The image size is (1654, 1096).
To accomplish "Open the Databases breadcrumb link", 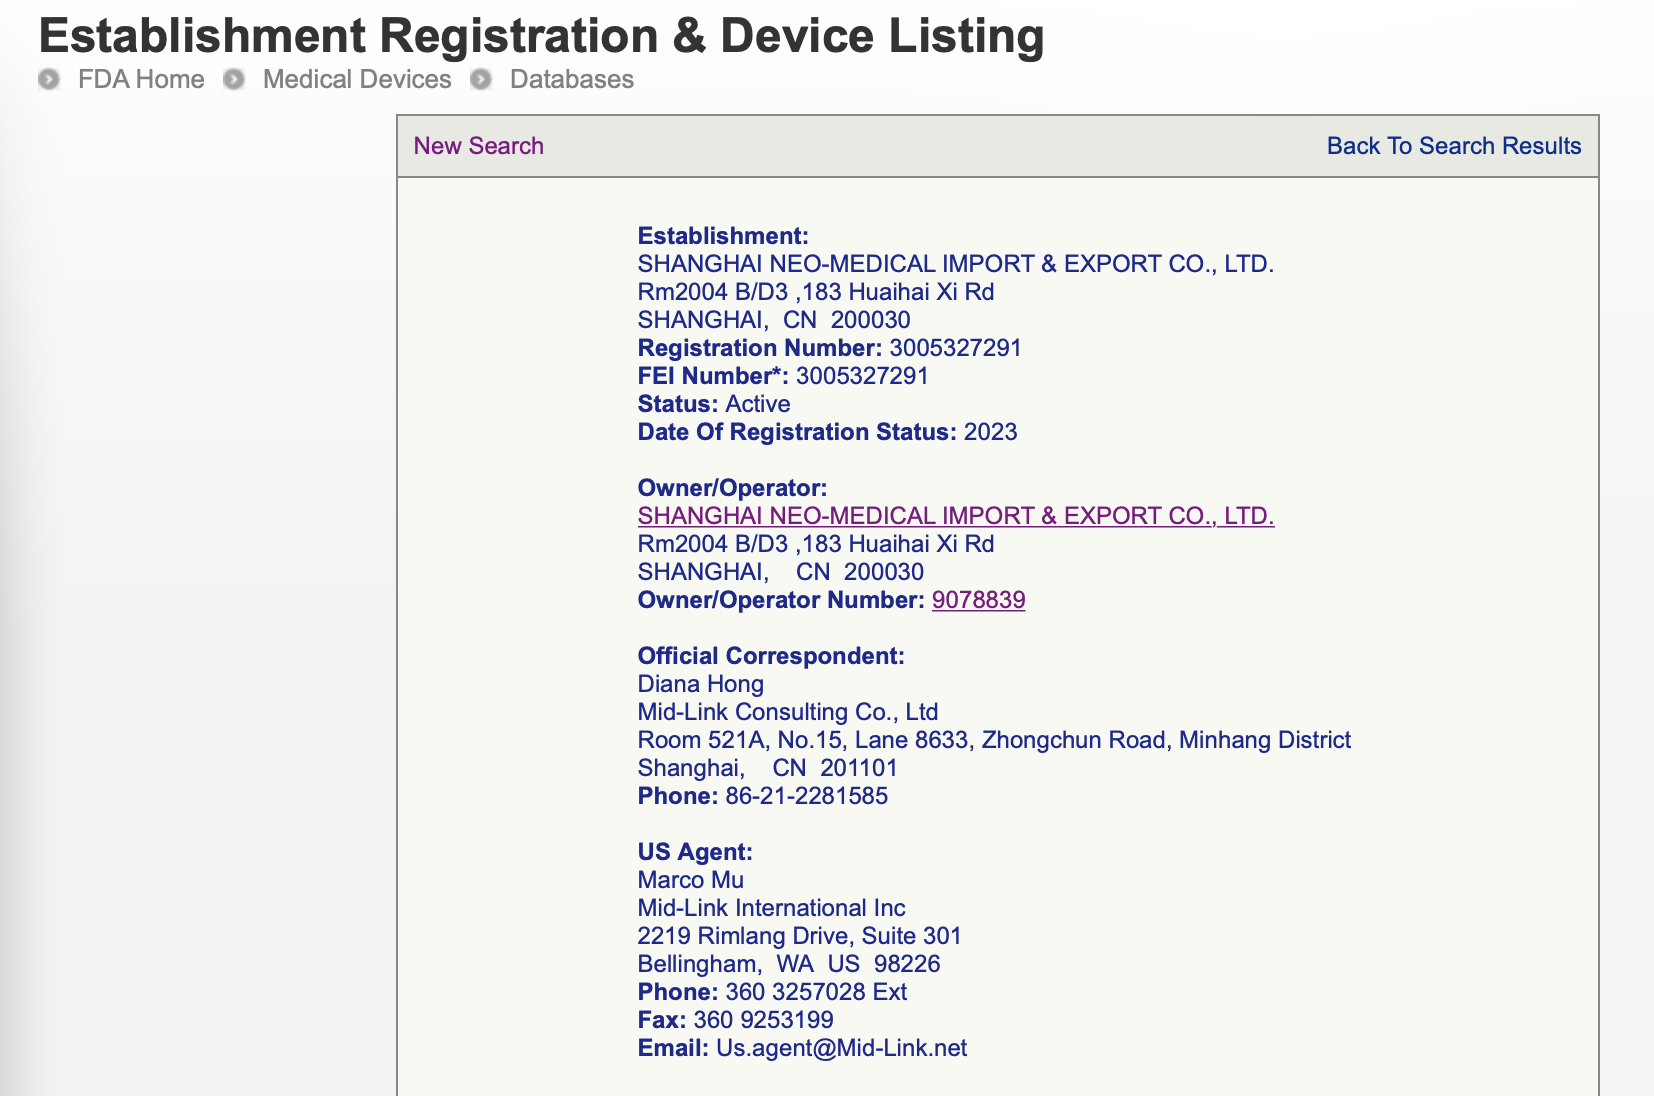I will (571, 79).
